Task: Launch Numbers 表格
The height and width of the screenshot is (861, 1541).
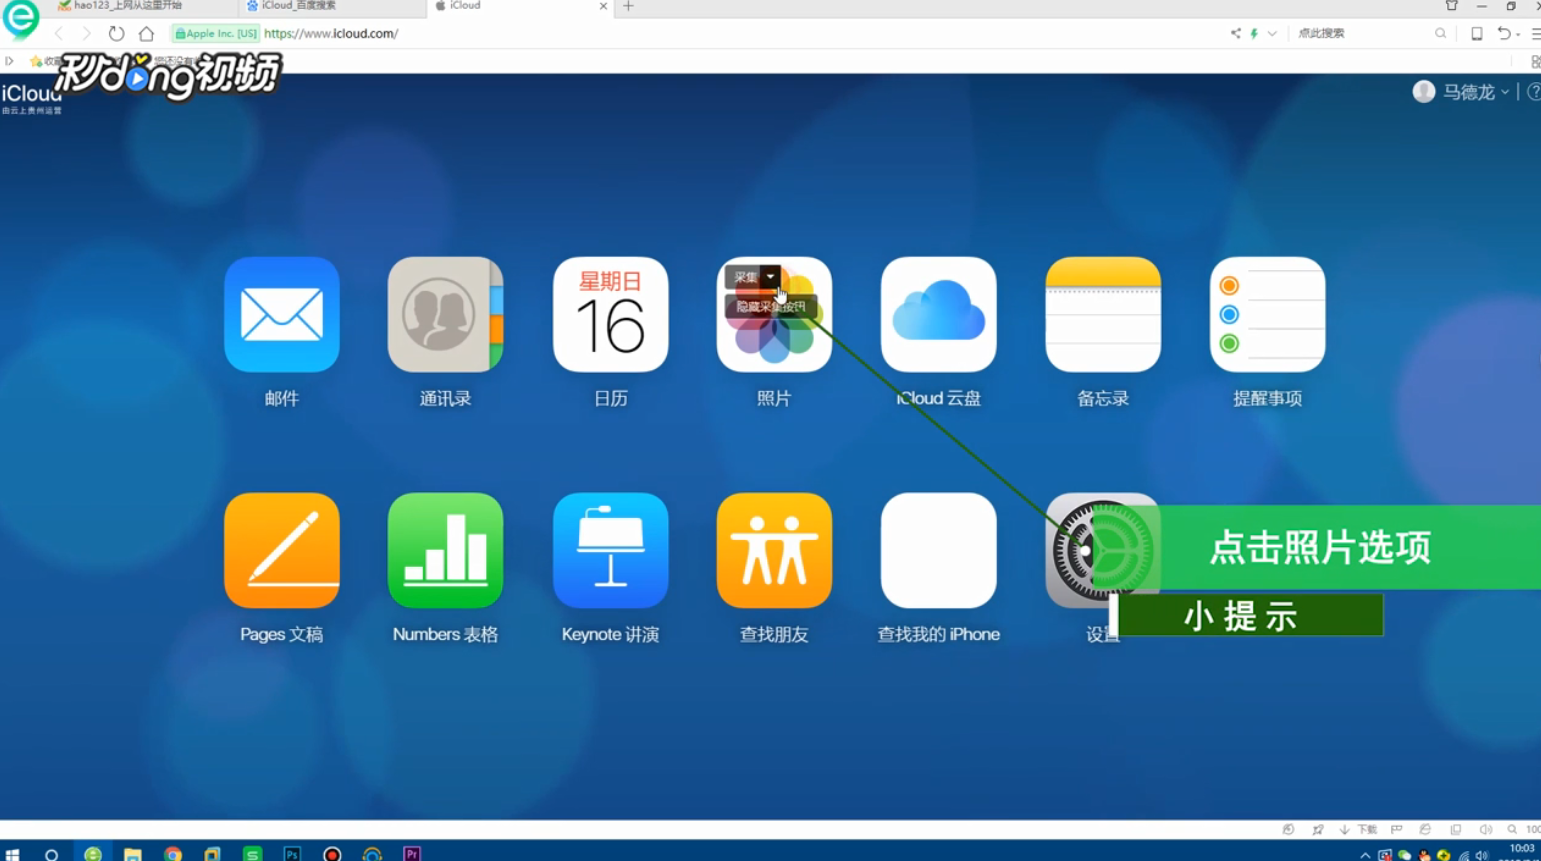Action: (x=445, y=549)
